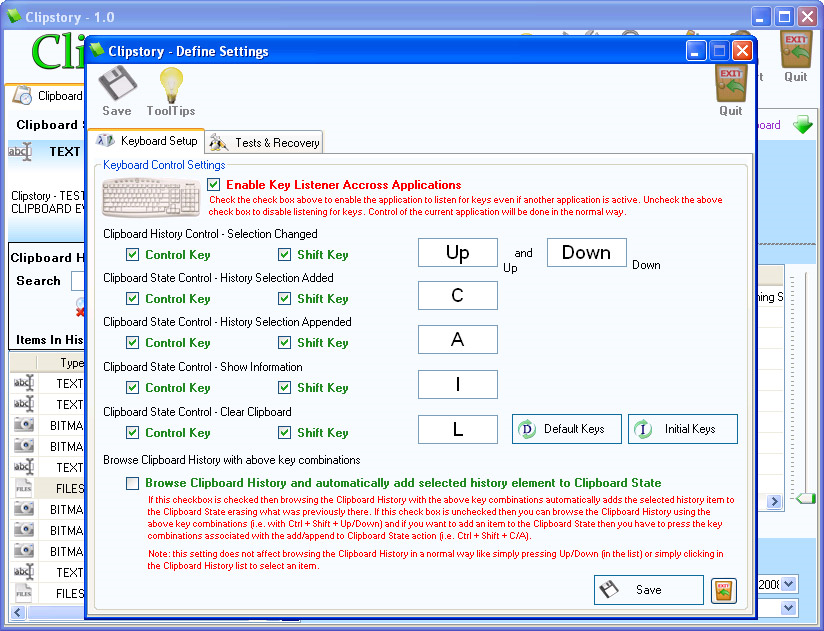The height and width of the screenshot is (631, 824).
Task: Click the Clipboard tab icon in main window
Action: coord(23,96)
